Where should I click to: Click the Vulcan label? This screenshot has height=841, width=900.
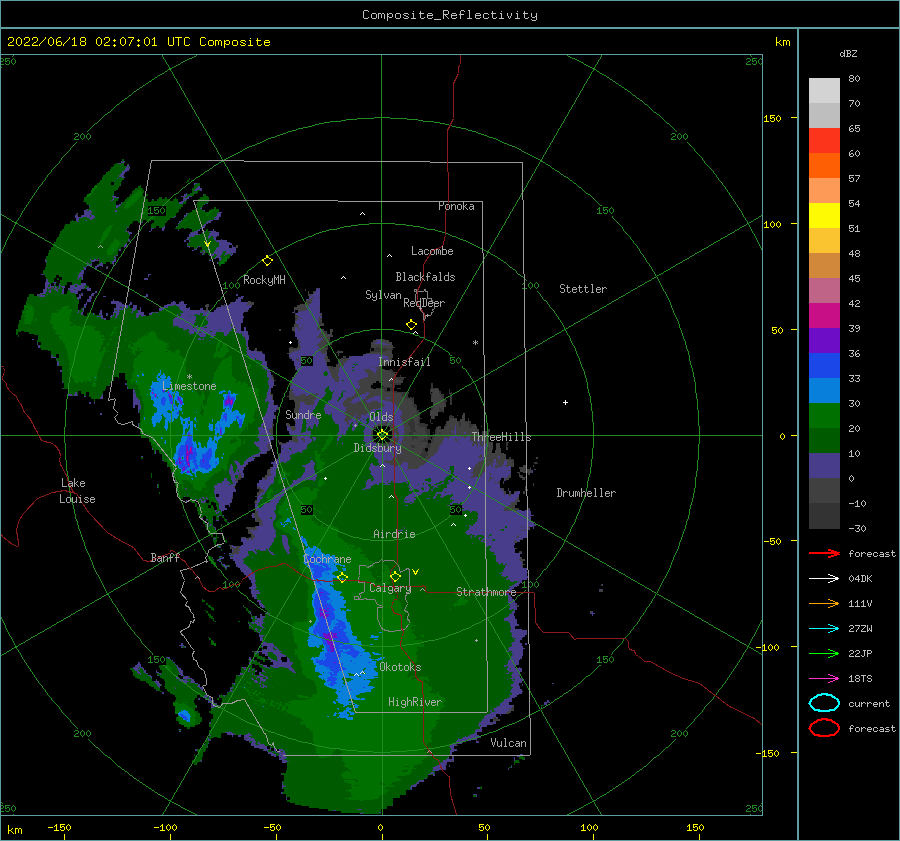508,743
